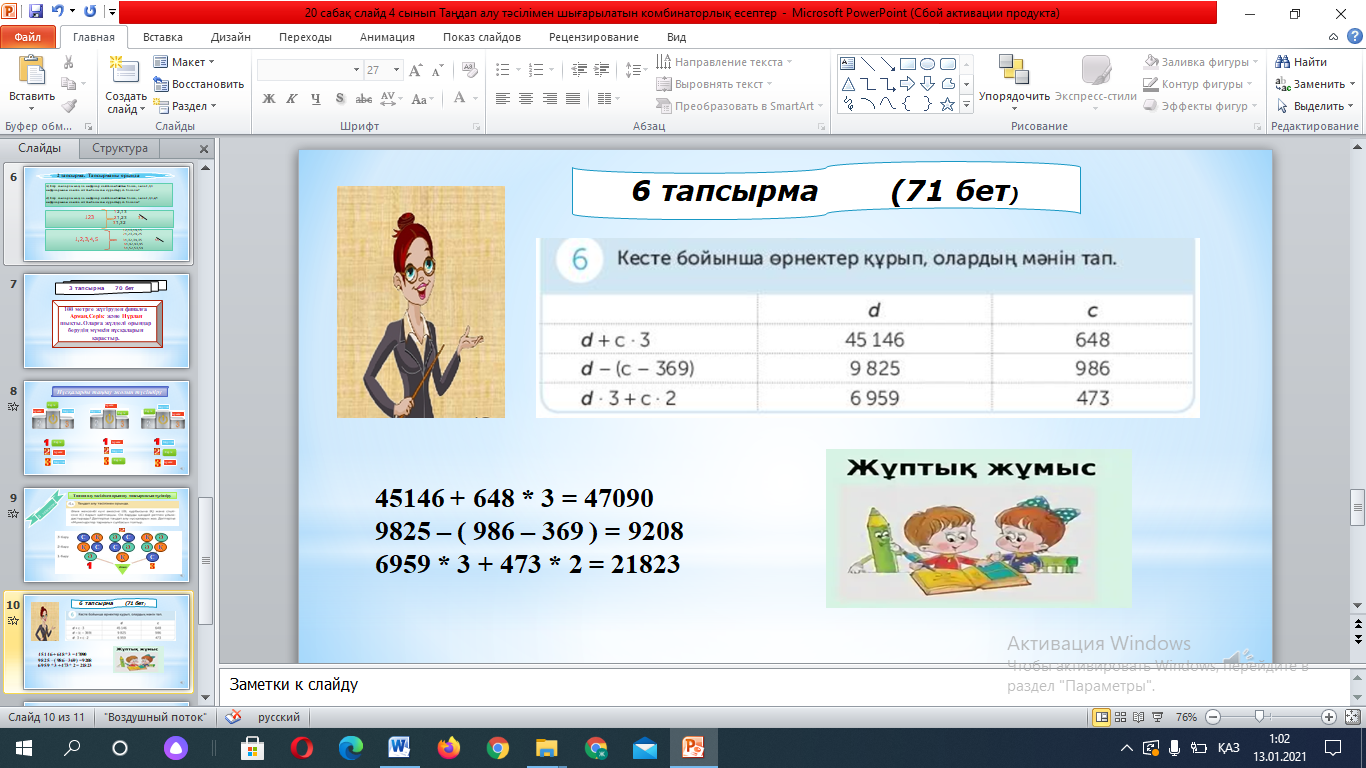Select the Oval shape in gallery
The image size is (1366, 768).
928,63
